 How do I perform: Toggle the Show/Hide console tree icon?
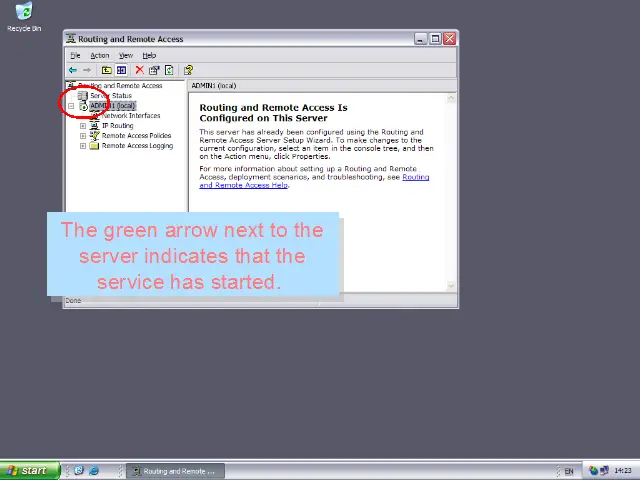pos(121,70)
